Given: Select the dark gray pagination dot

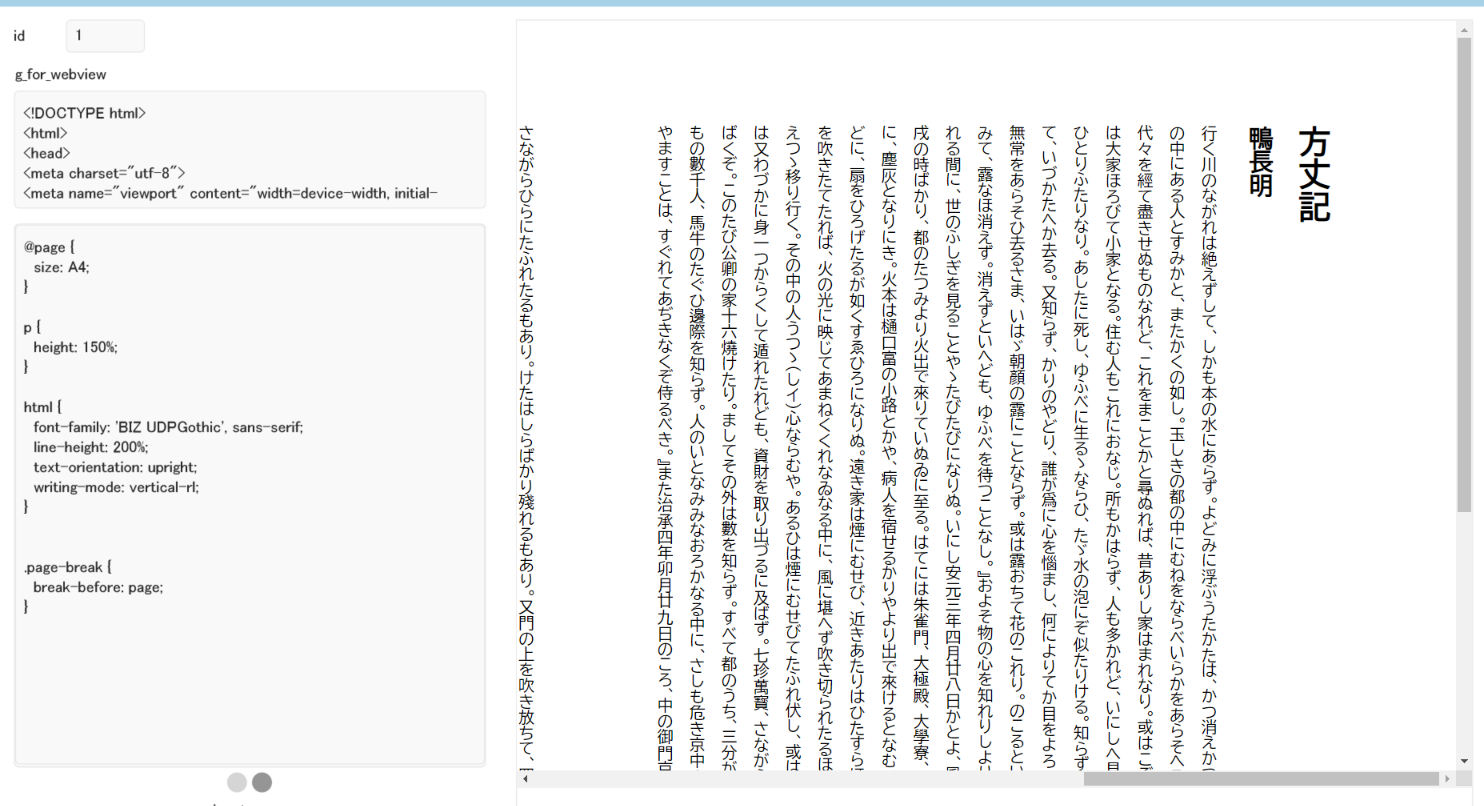Looking at the screenshot, I should (262, 782).
